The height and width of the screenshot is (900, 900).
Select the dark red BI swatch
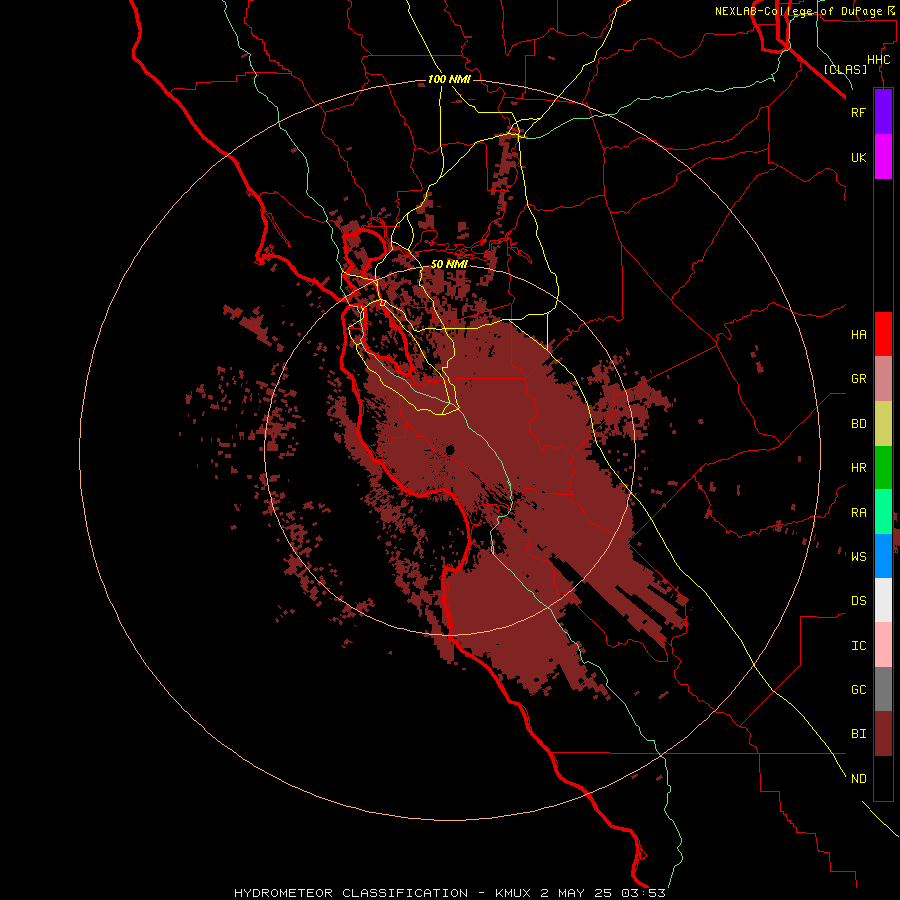coord(883,734)
